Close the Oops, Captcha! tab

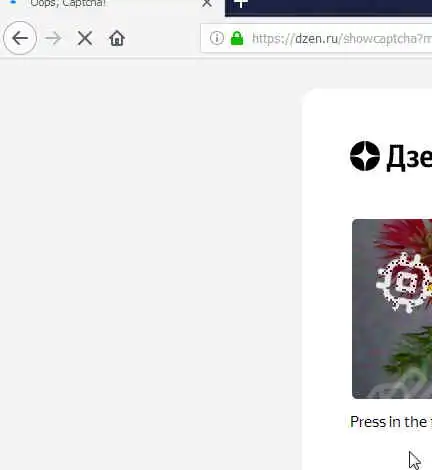(207, 4)
